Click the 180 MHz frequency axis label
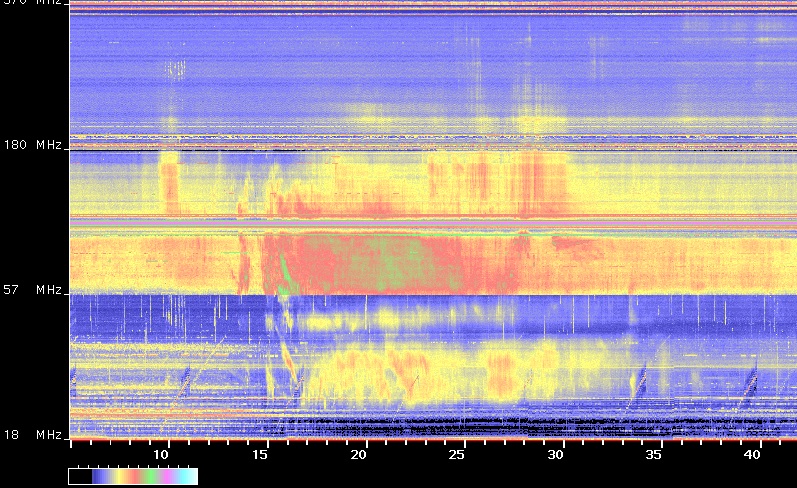The image size is (797, 488). point(35,145)
